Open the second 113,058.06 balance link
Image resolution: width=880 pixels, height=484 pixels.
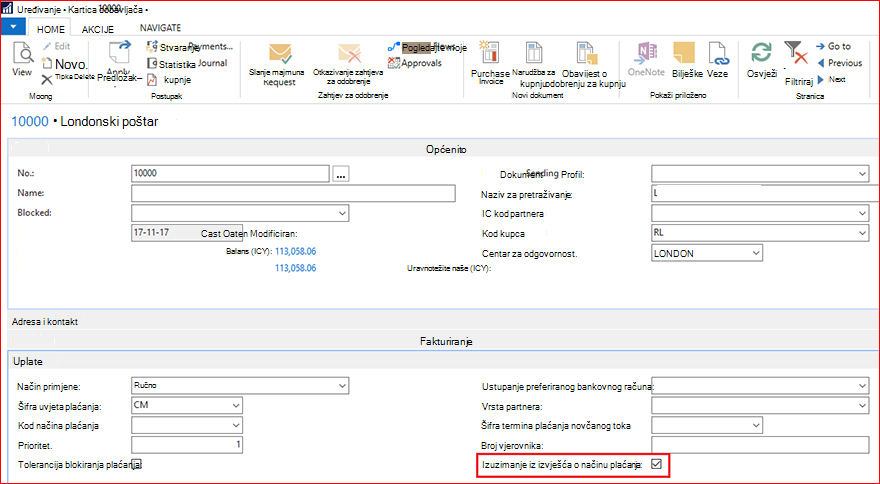(295, 268)
